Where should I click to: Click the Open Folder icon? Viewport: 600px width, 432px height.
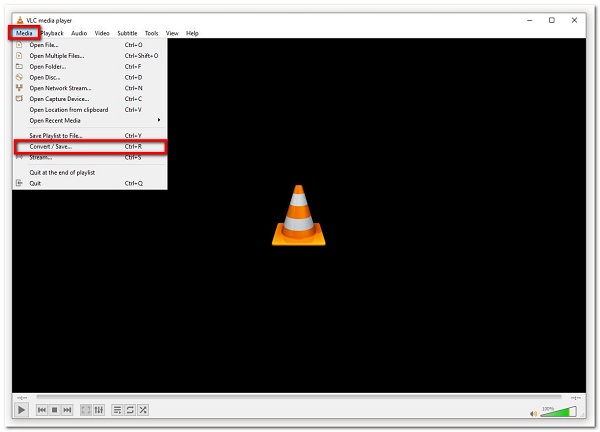[x=19, y=66]
